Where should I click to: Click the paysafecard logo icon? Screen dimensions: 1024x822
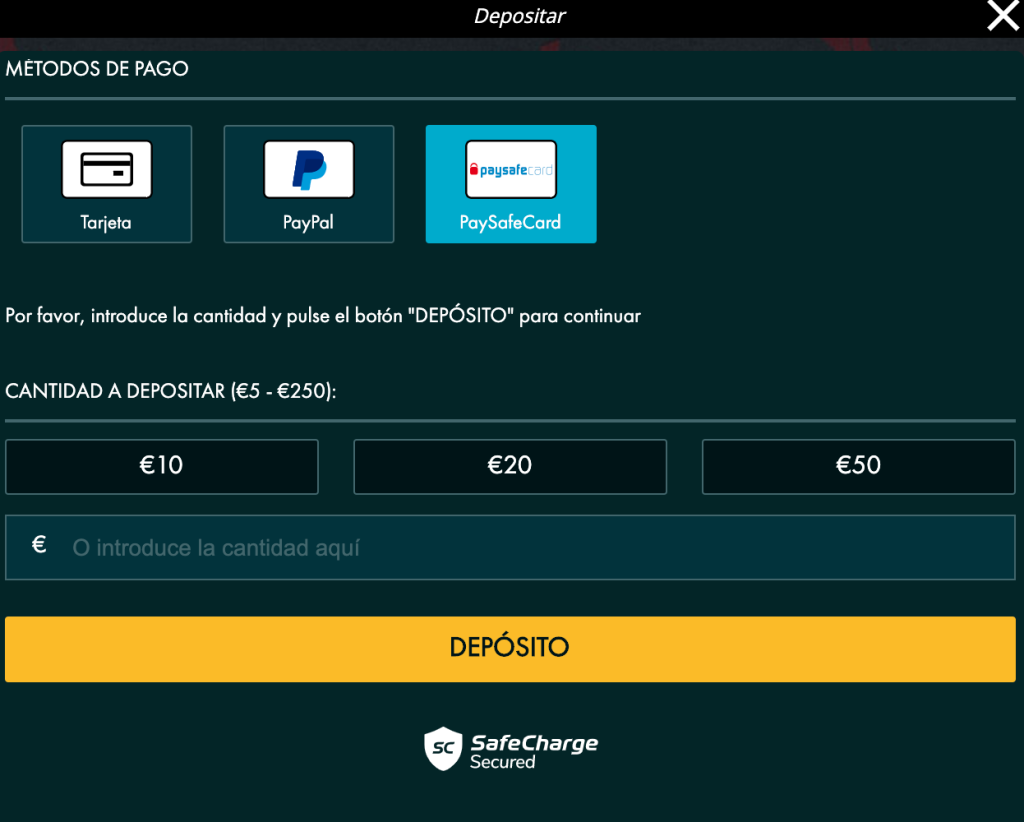pos(511,170)
